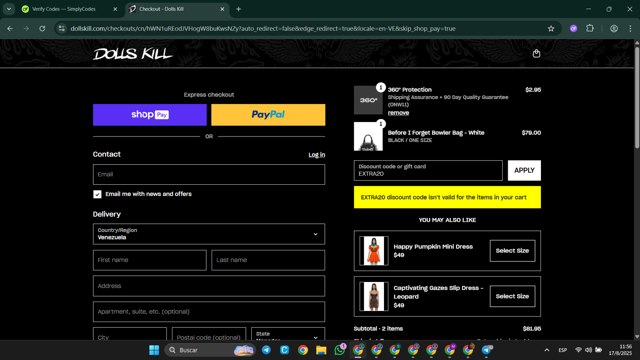Click the purple extension icon in toolbar

(x=573, y=29)
